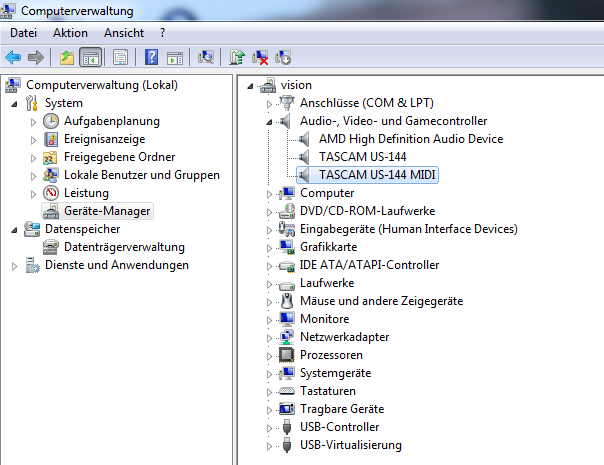604x465 pixels.
Task: Collapse Audio-, Video- und Gamecontroller node
Action: click(x=269, y=122)
